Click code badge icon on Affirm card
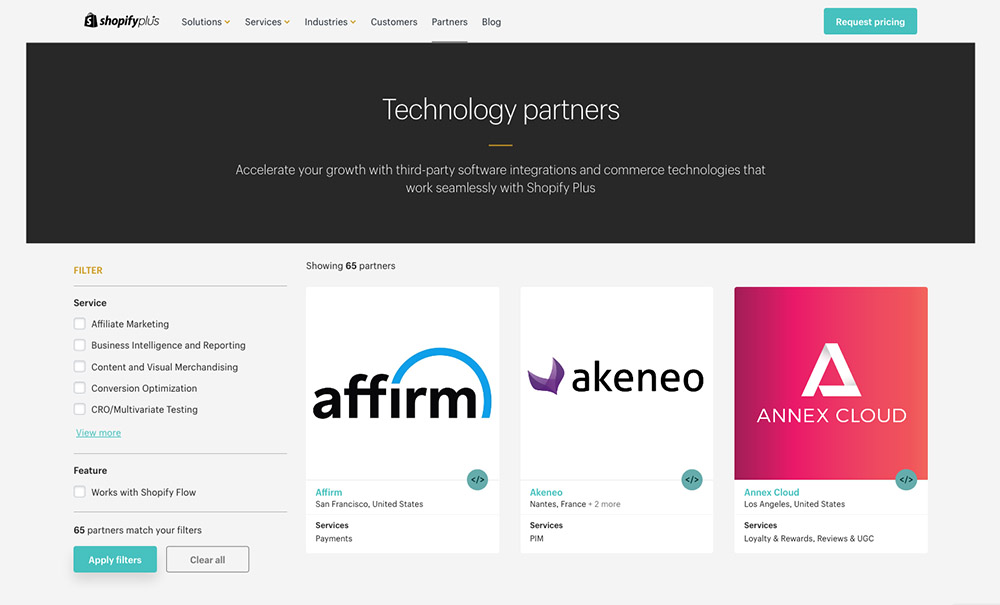The image size is (1000, 605). 477,480
